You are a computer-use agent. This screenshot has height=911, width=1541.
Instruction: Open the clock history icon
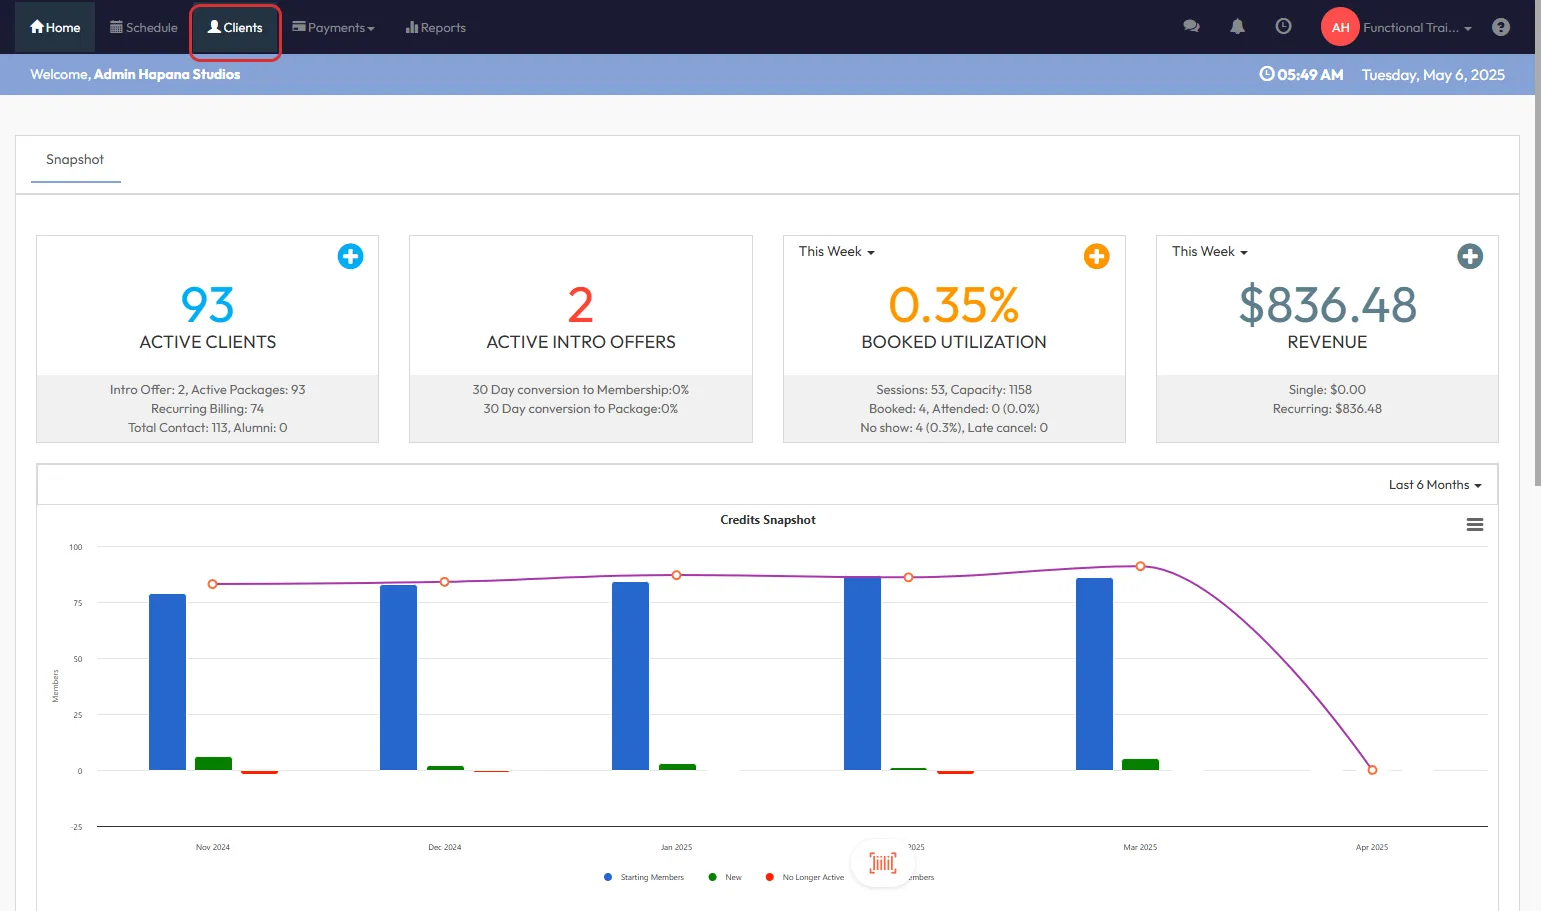point(1283,27)
